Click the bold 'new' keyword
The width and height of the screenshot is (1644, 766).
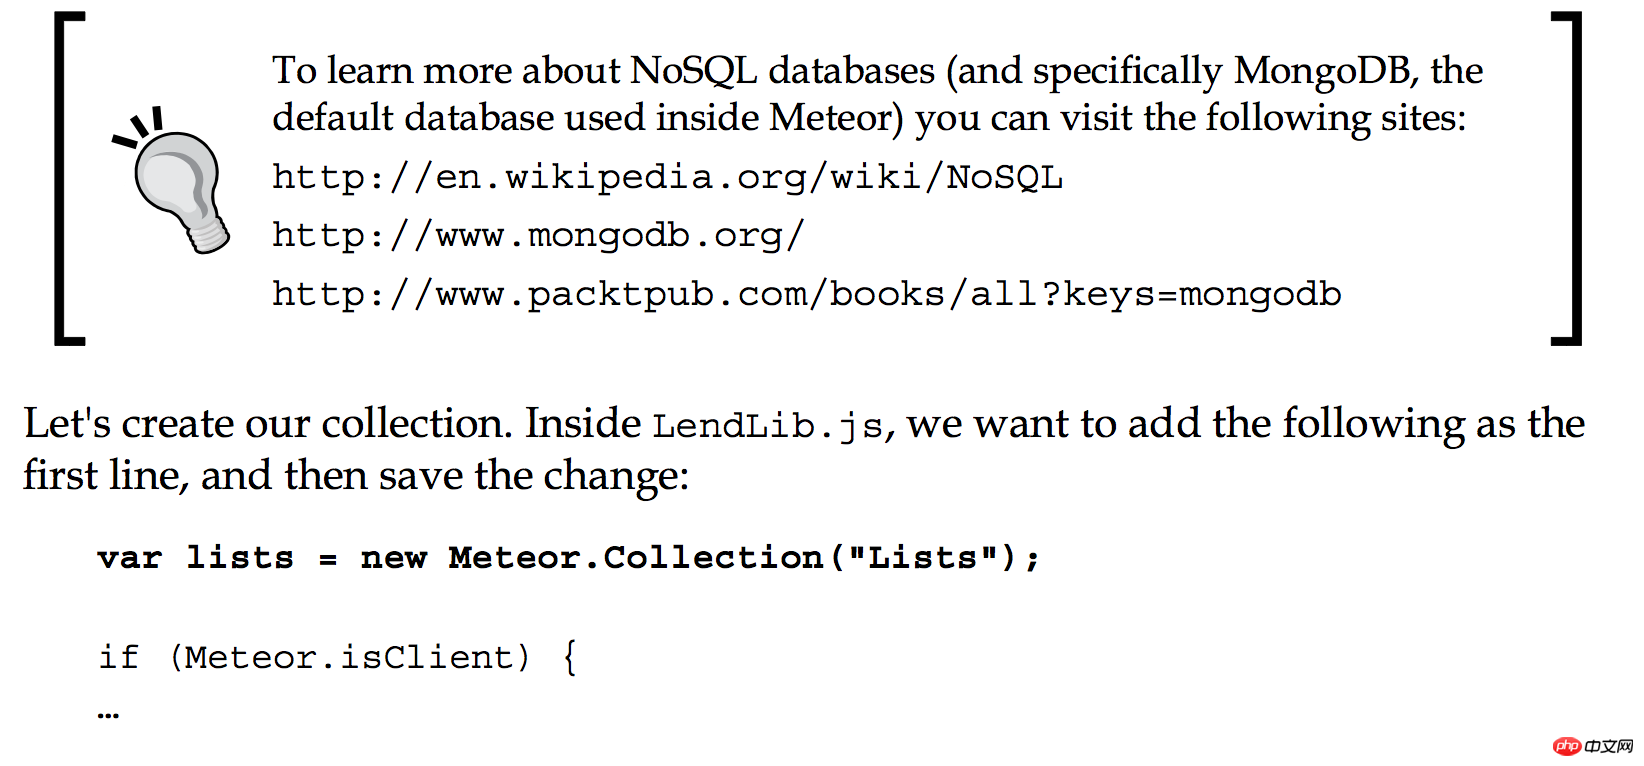pyautogui.click(x=394, y=558)
